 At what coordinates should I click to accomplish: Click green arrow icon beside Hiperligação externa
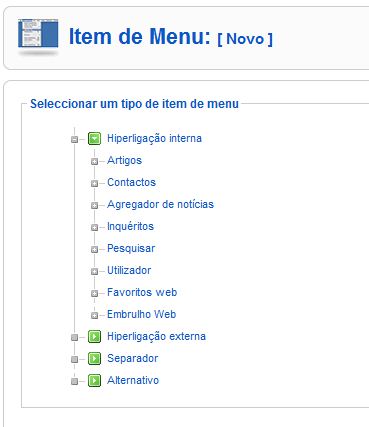94,337
